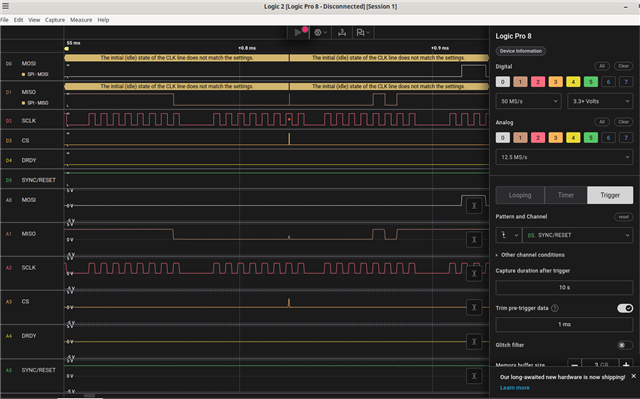Click analog A5 SYNC/RESET vertical scale icon

click(474, 376)
